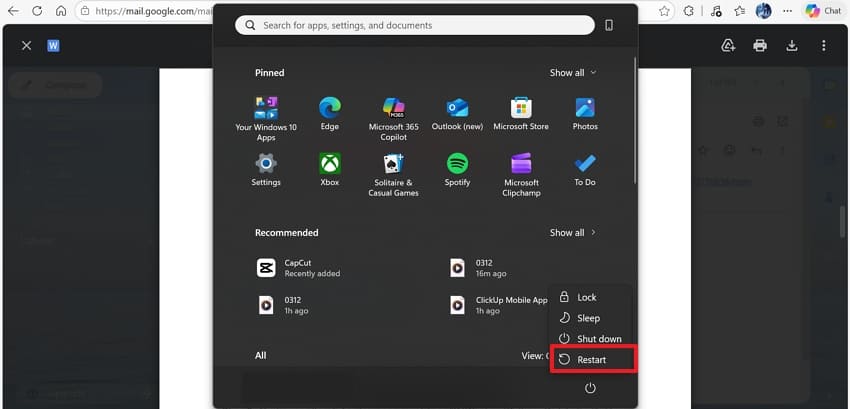
Task: Open the To Do app
Action: [585, 169]
